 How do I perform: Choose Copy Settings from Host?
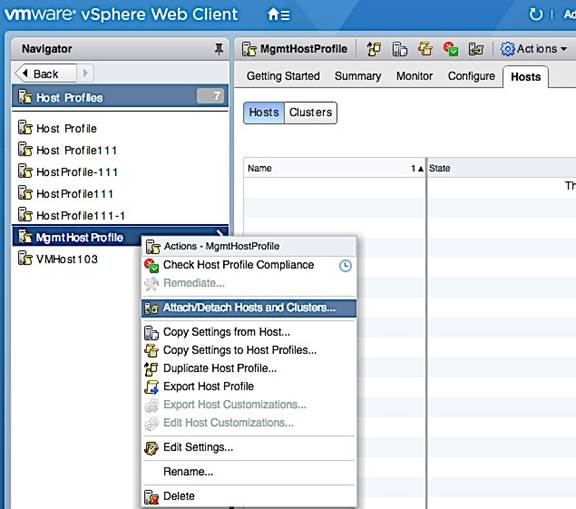pyautogui.click(x=249, y=332)
